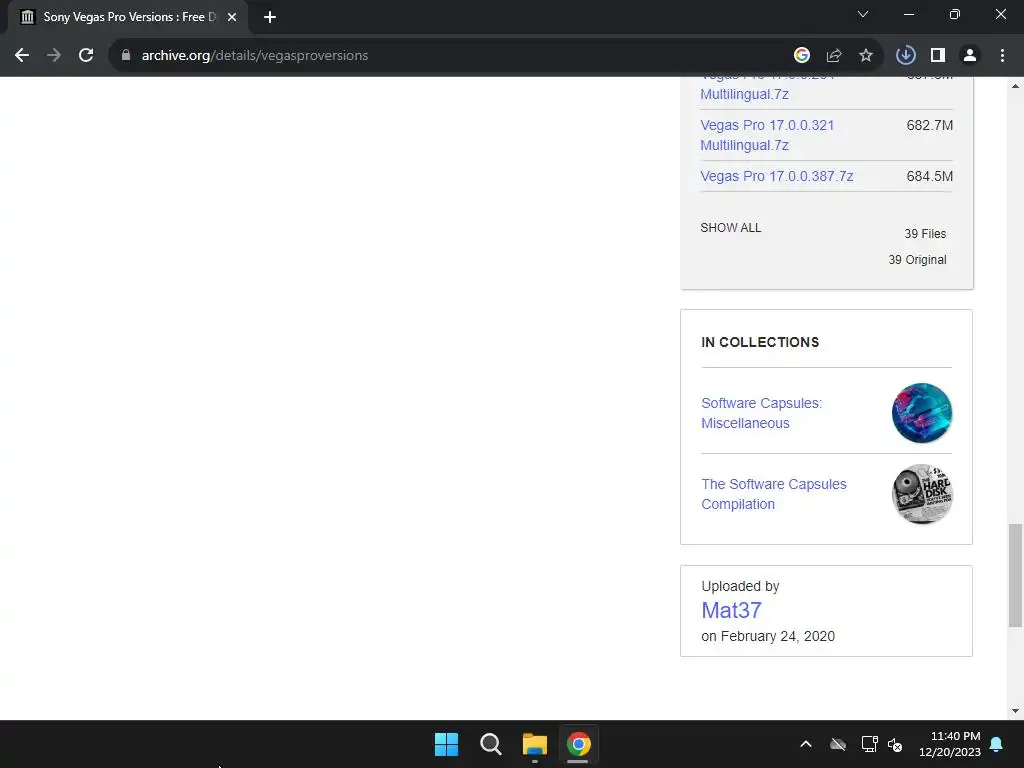
Task: Click the Software Capsules Miscellaneous thumbnail
Action: 921,413
